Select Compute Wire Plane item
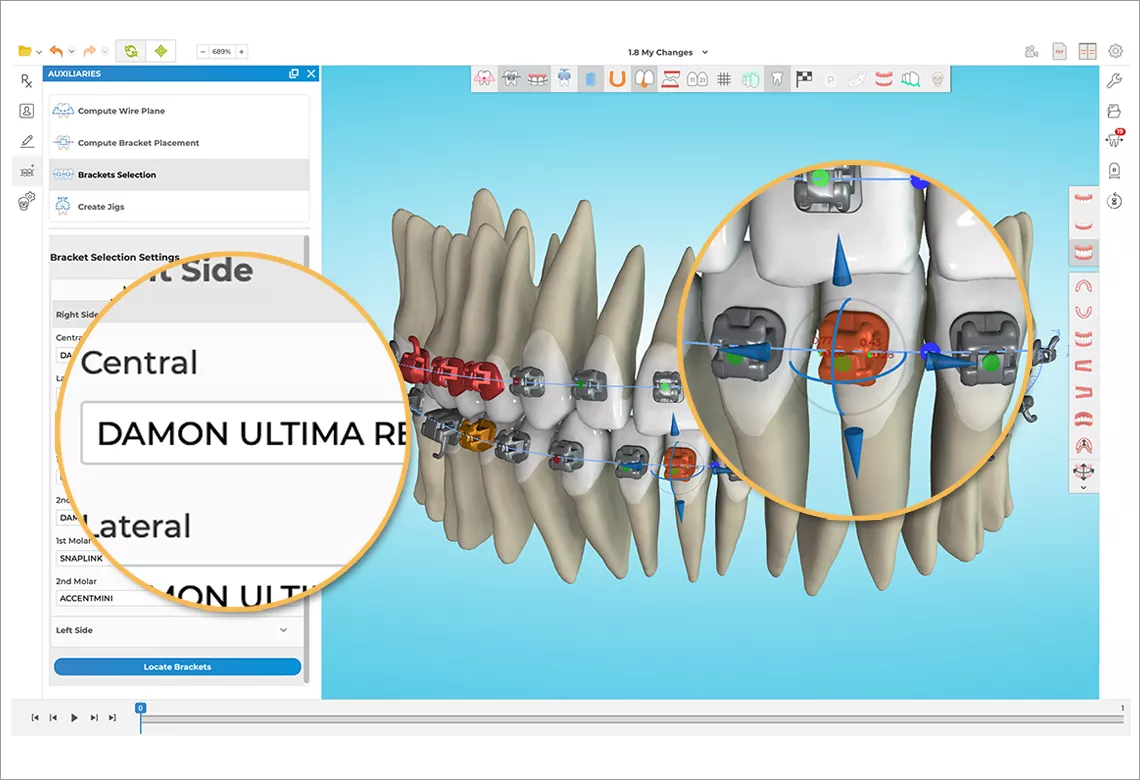The height and width of the screenshot is (780, 1140). pos(121,111)
